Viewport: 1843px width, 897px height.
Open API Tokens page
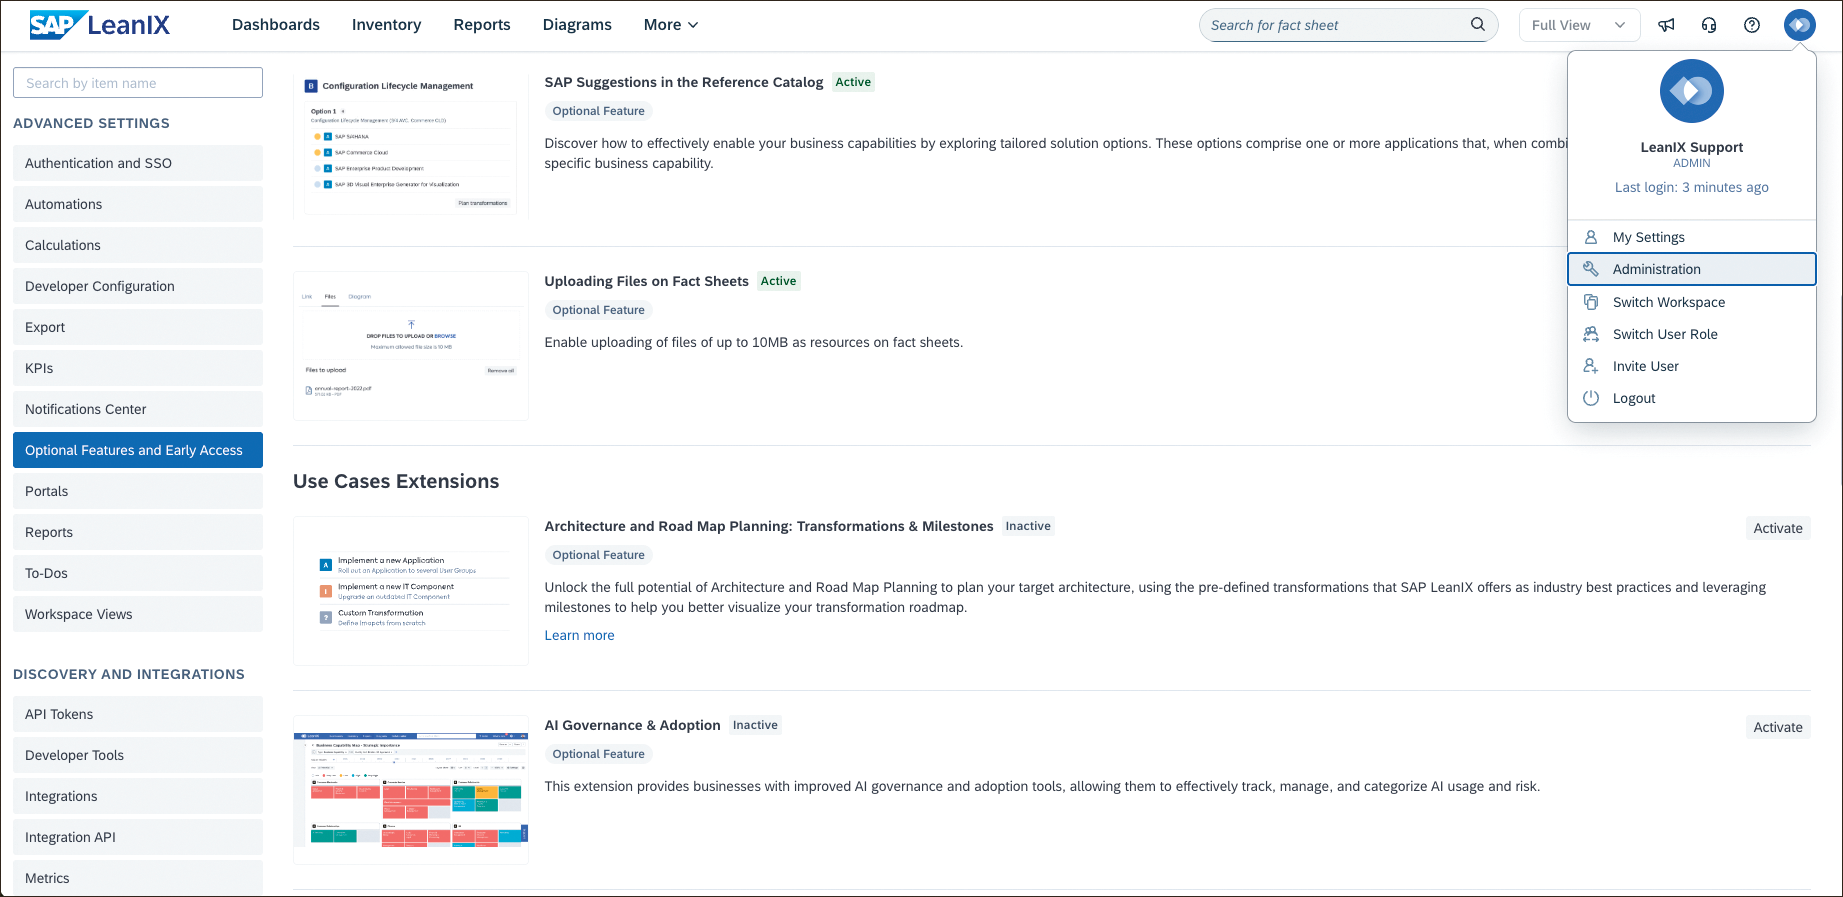point(138,714)
